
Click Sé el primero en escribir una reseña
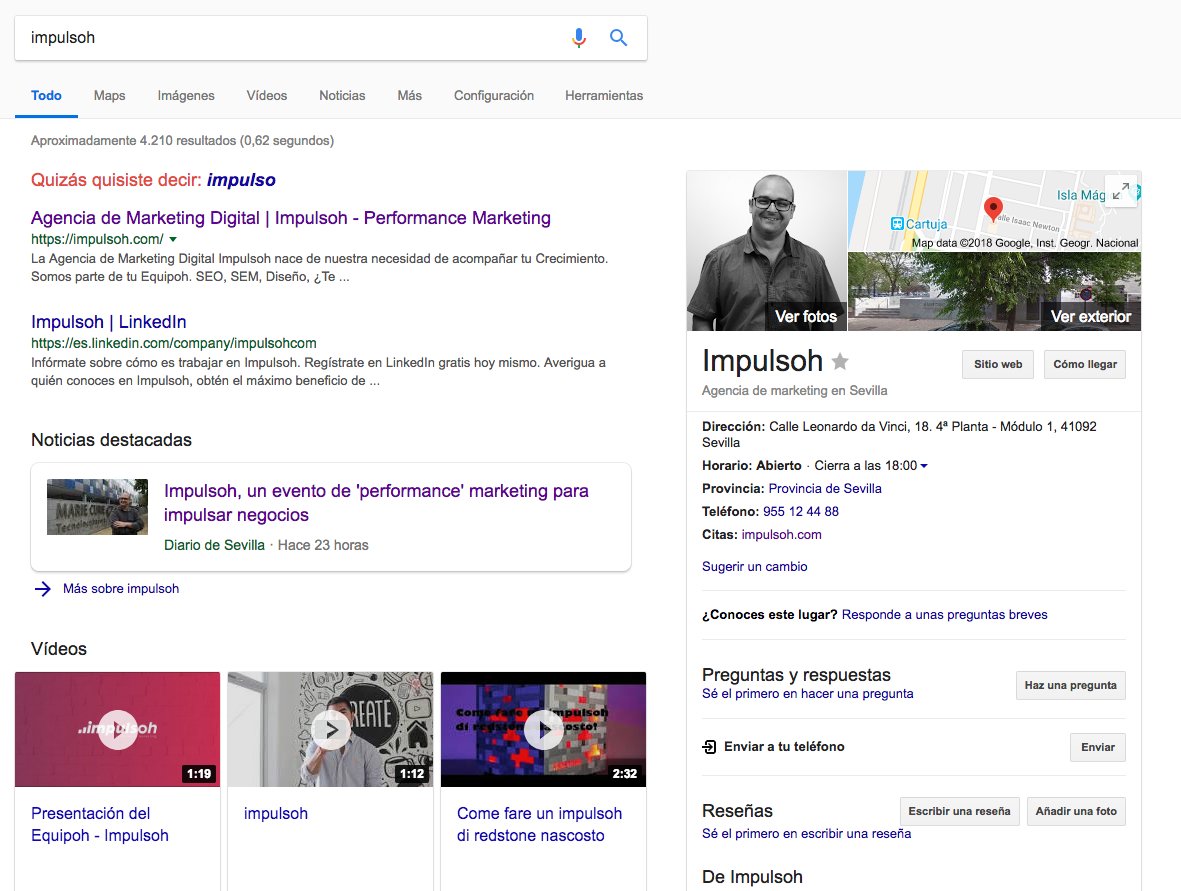[807, 834]
